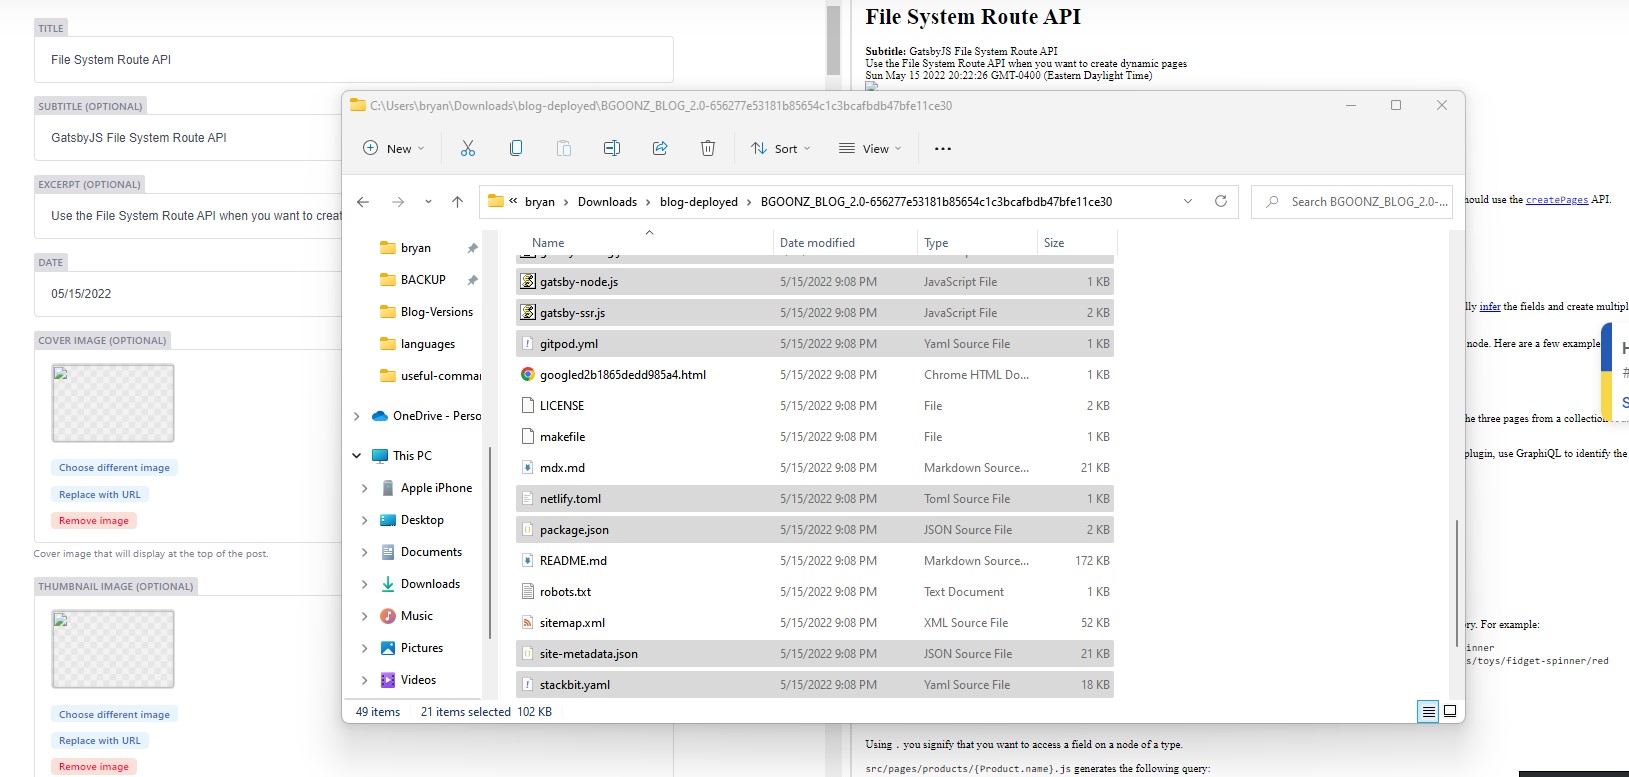Click the cover image thumbnail placeholder
The image size is (1629, 777).
coord(113,403)
